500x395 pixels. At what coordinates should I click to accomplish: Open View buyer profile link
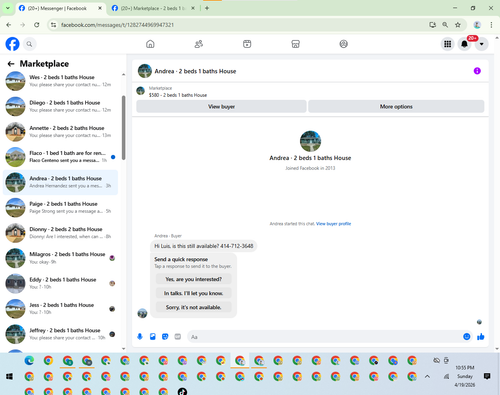point(333,224)
